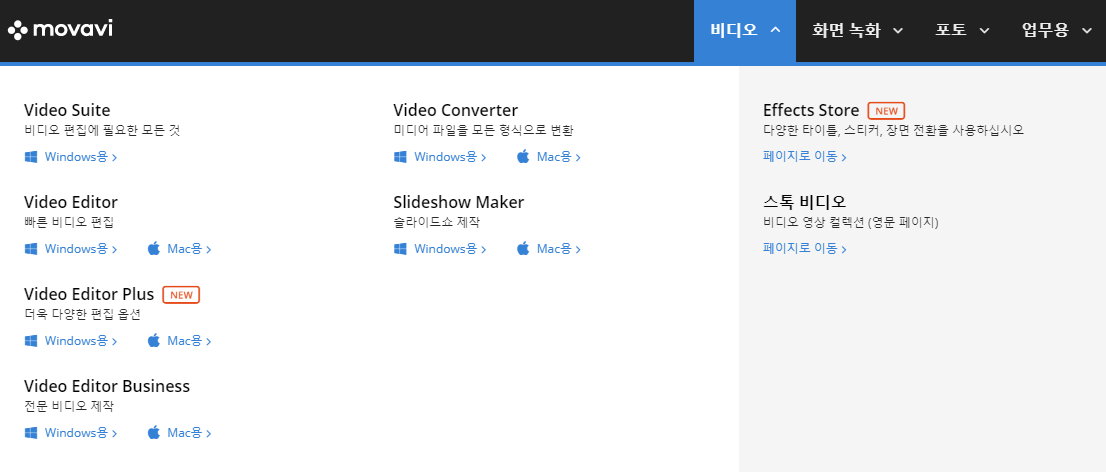Click Apple icon under Video Editor Business

(x=154, y=432)
